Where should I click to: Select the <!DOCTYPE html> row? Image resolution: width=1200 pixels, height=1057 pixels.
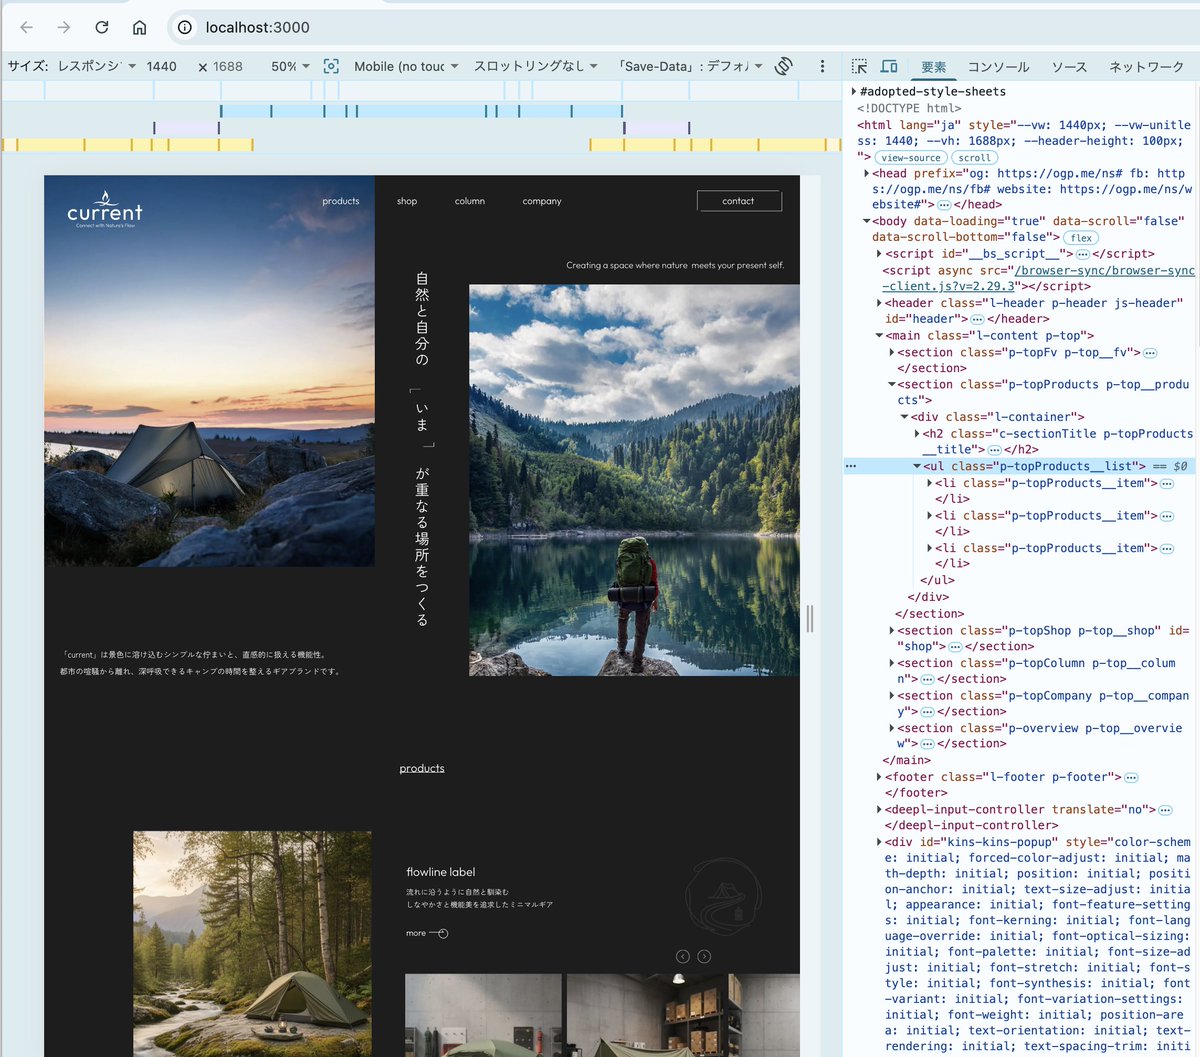[x=909, y=108]
